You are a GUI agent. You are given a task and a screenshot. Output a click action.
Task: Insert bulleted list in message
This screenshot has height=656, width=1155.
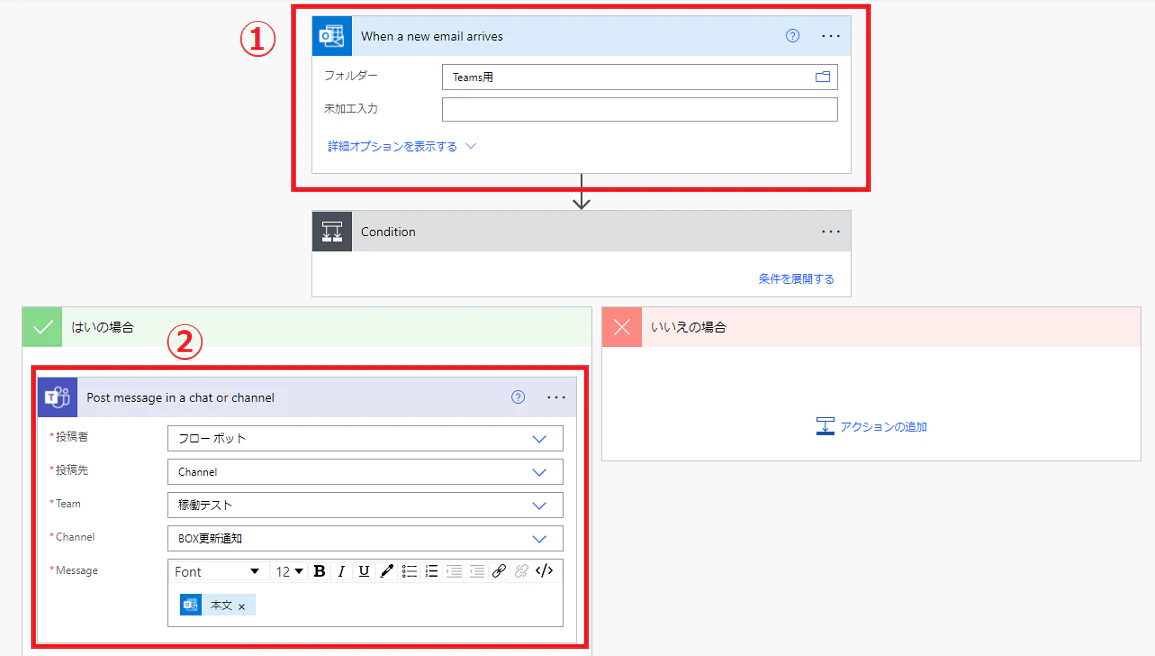(410, 571)
